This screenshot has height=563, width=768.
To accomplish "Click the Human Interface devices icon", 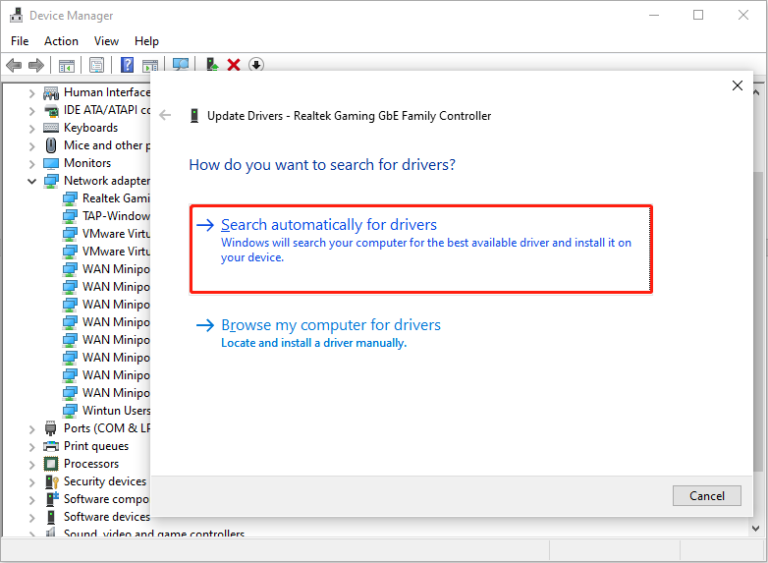I will pos(51,93).
